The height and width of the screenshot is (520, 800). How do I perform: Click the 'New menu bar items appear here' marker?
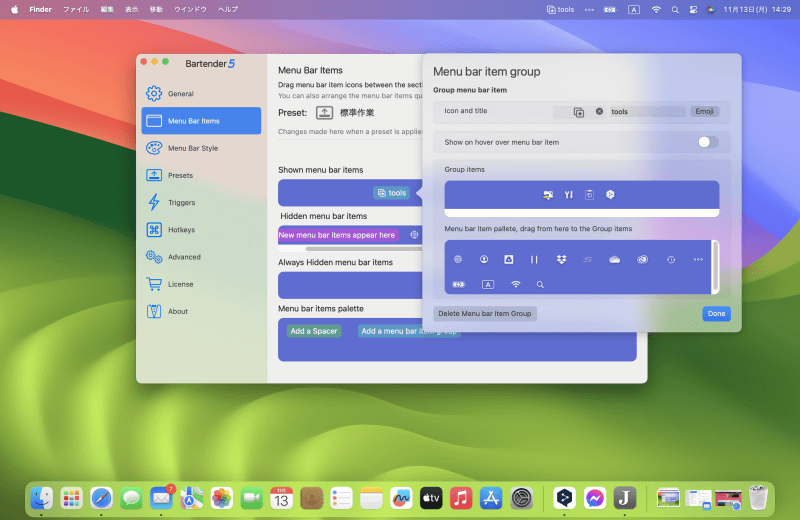click(x=337, y=235)
